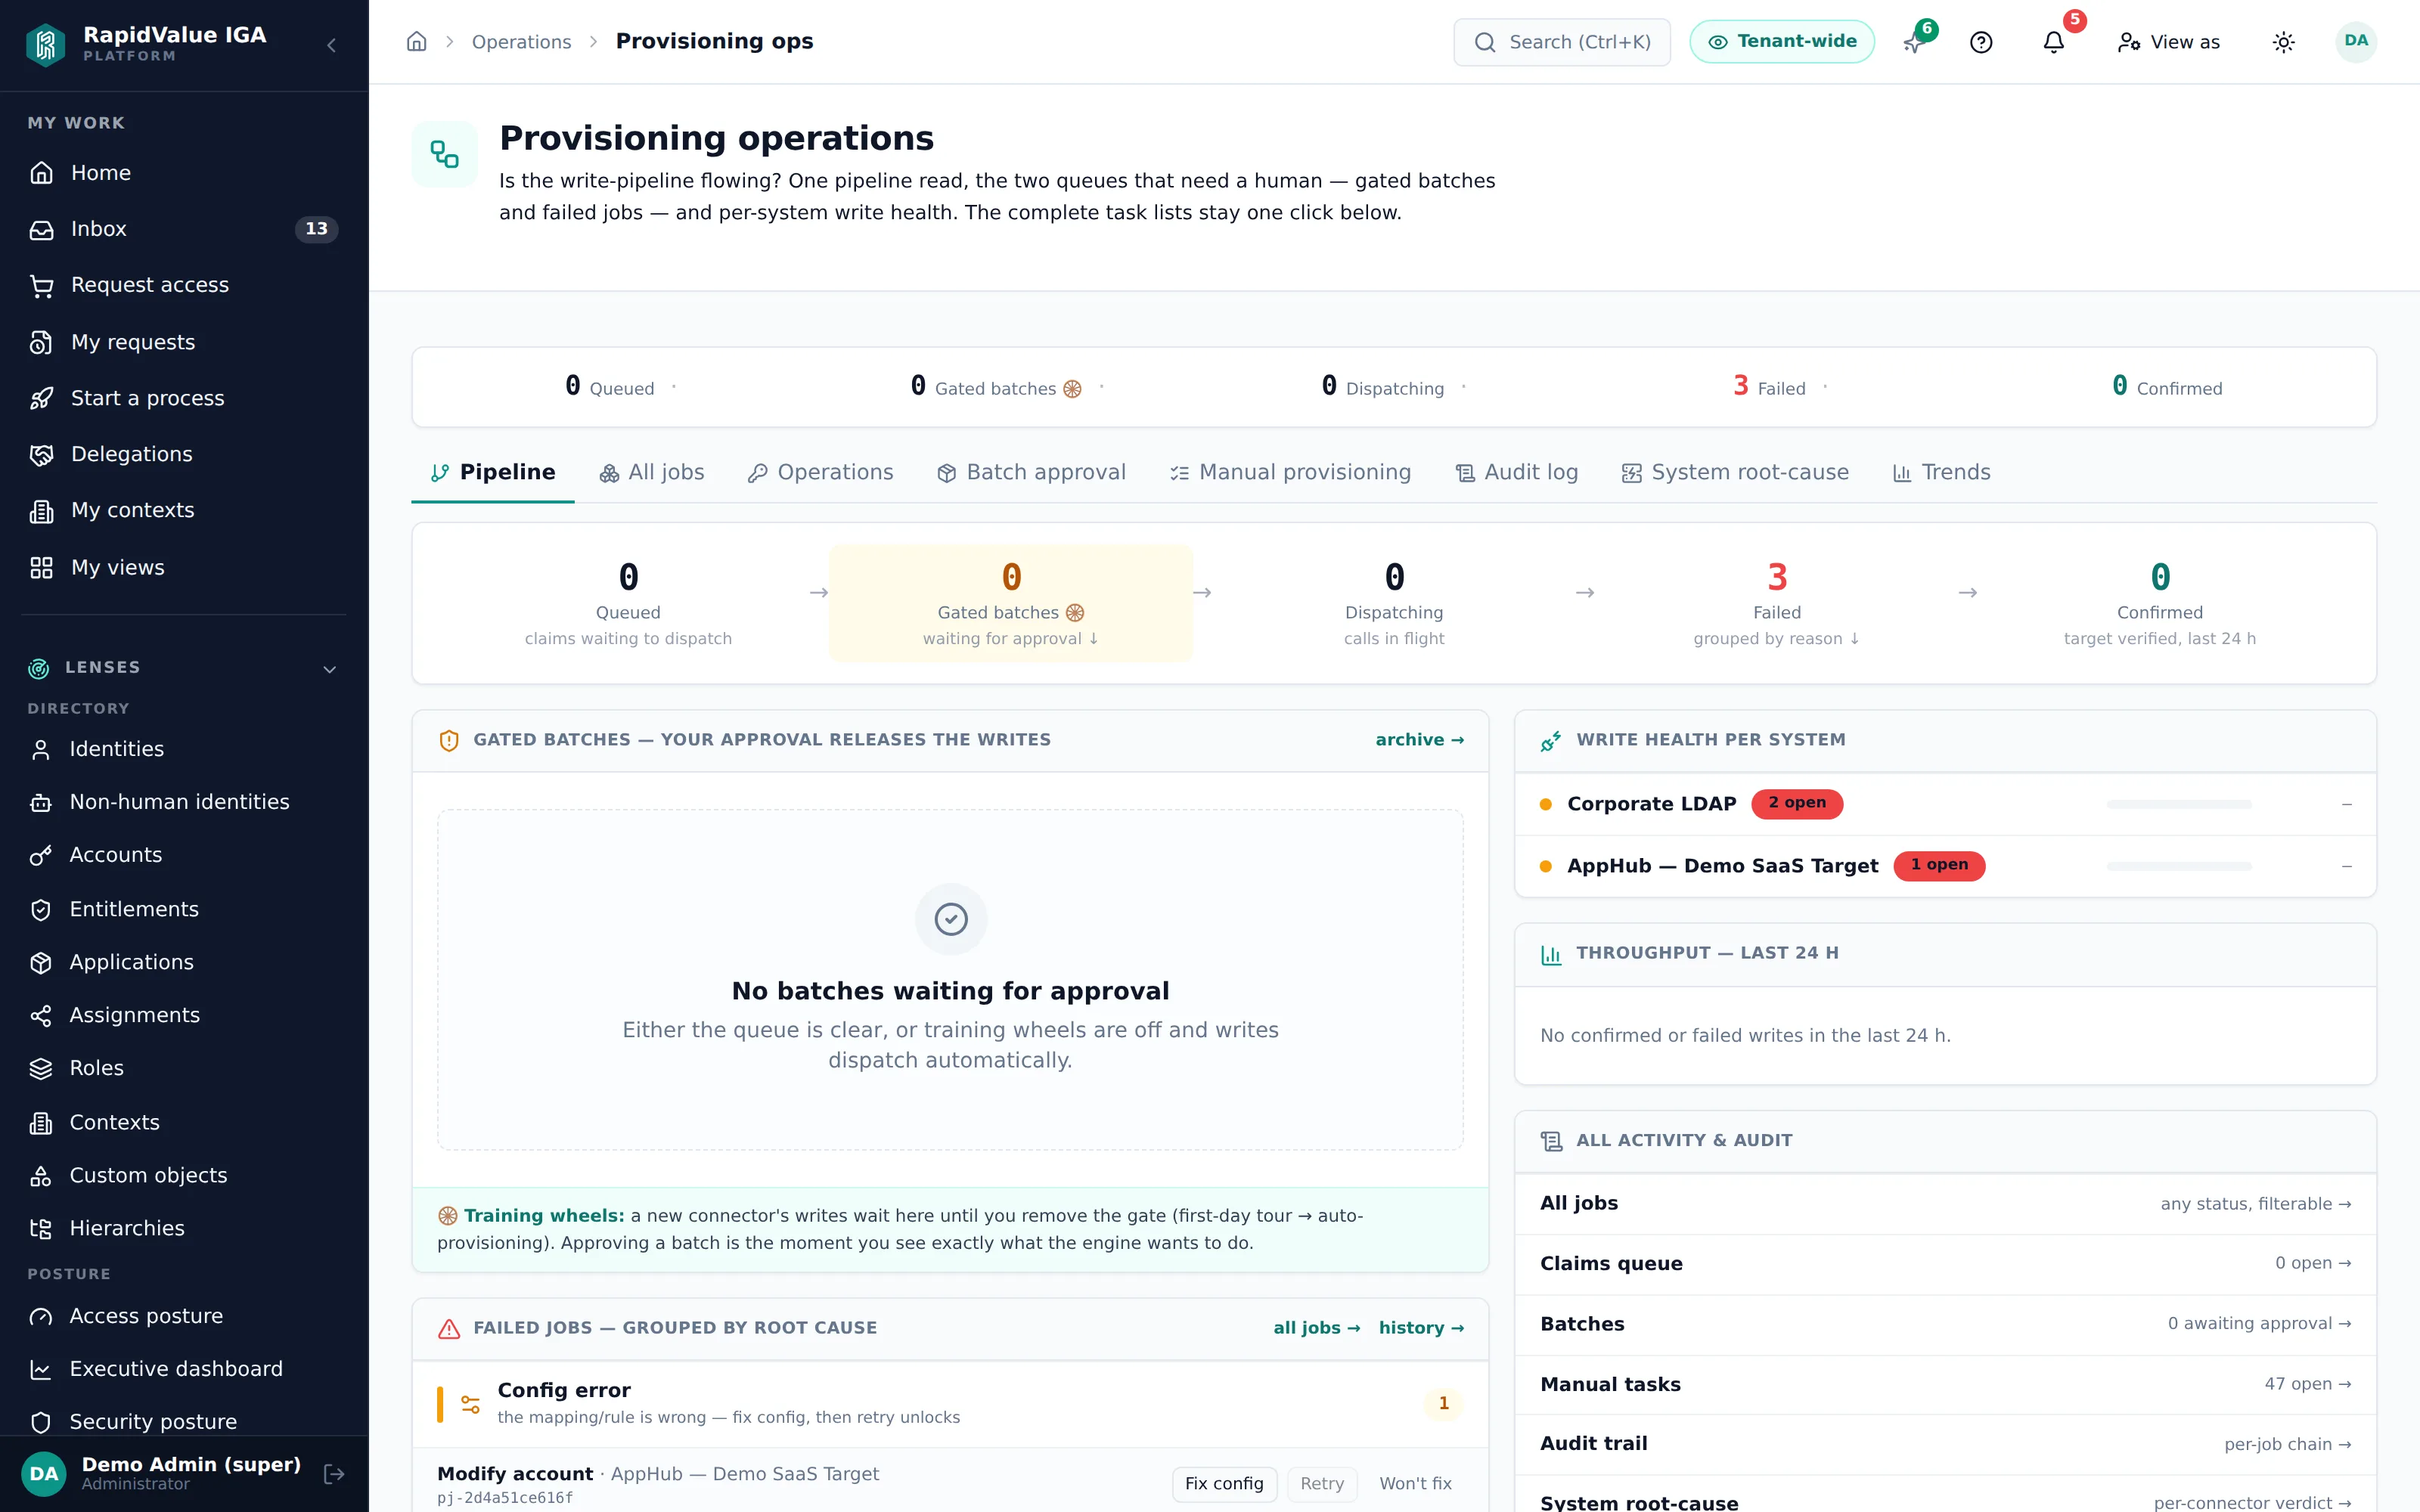Switch to the Operations tab

(820, 472)
